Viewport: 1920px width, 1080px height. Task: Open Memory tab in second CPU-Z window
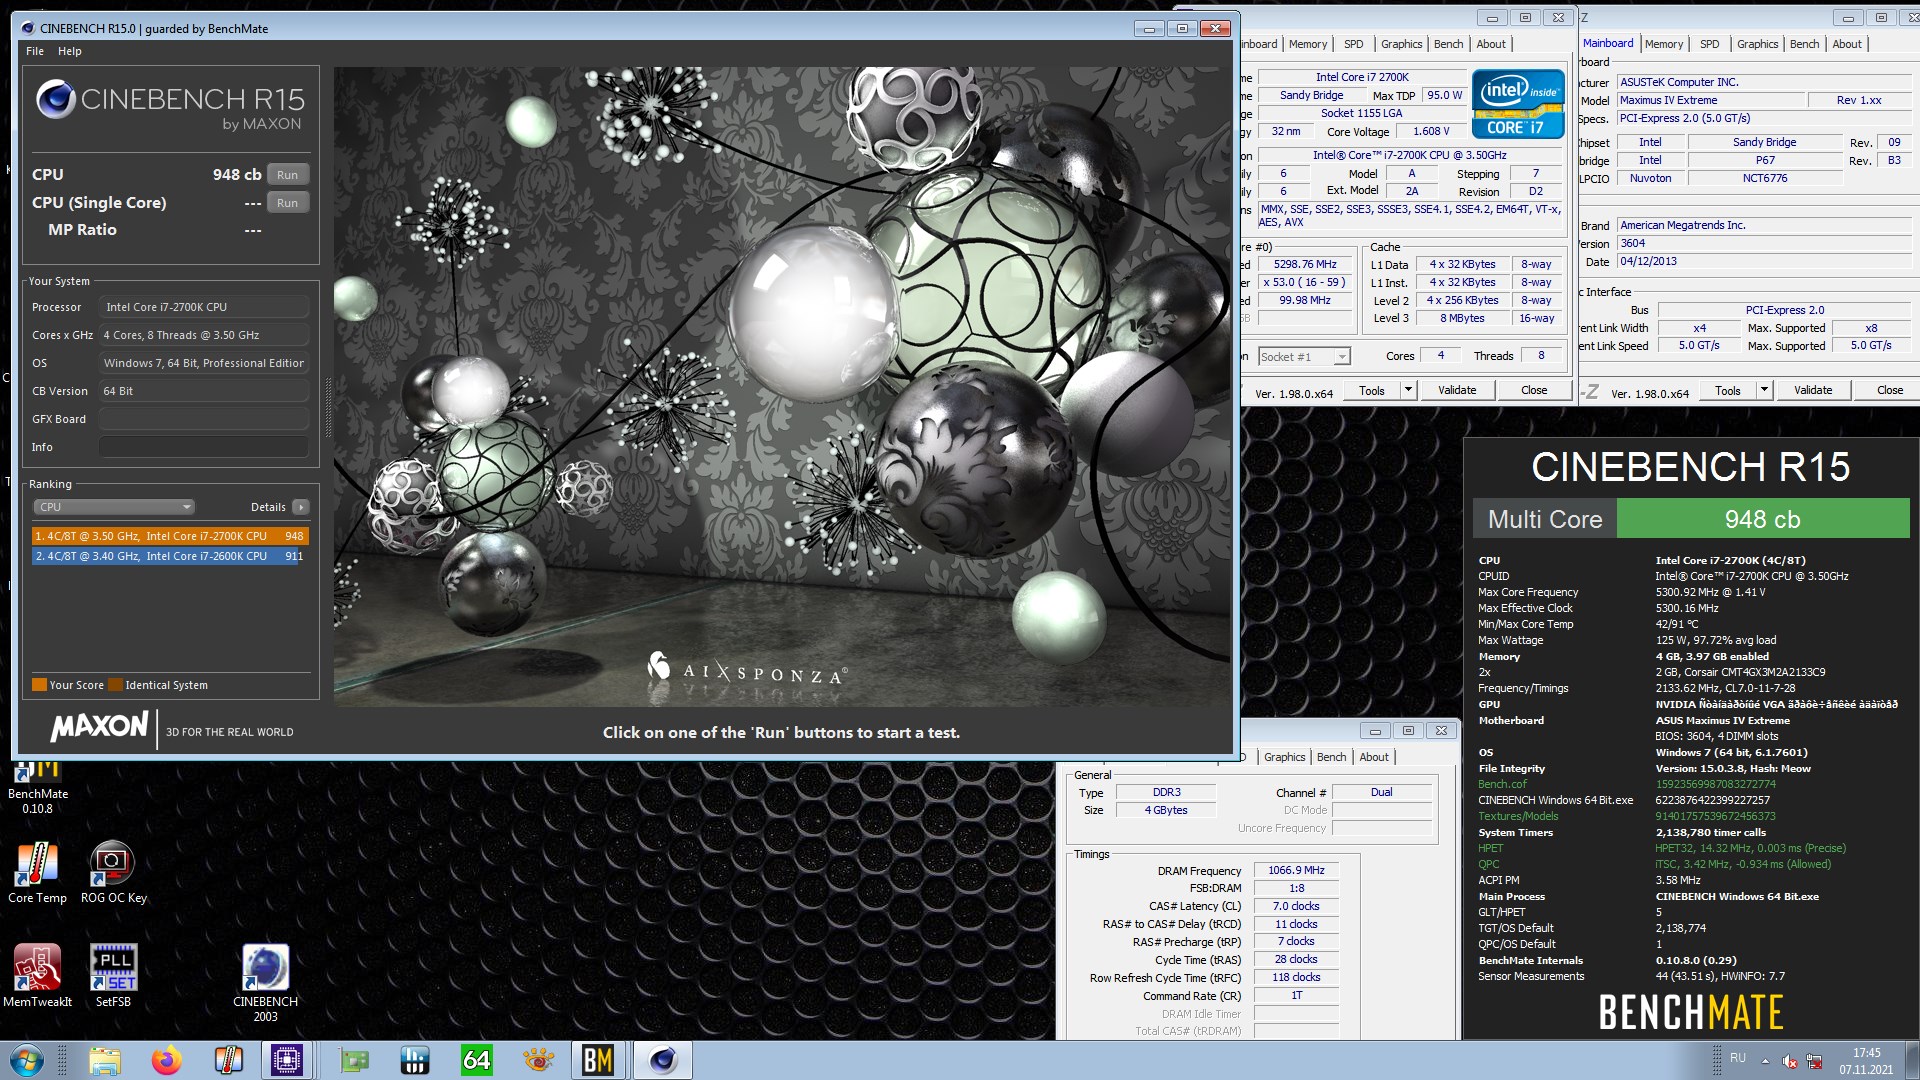[1664, 44]
